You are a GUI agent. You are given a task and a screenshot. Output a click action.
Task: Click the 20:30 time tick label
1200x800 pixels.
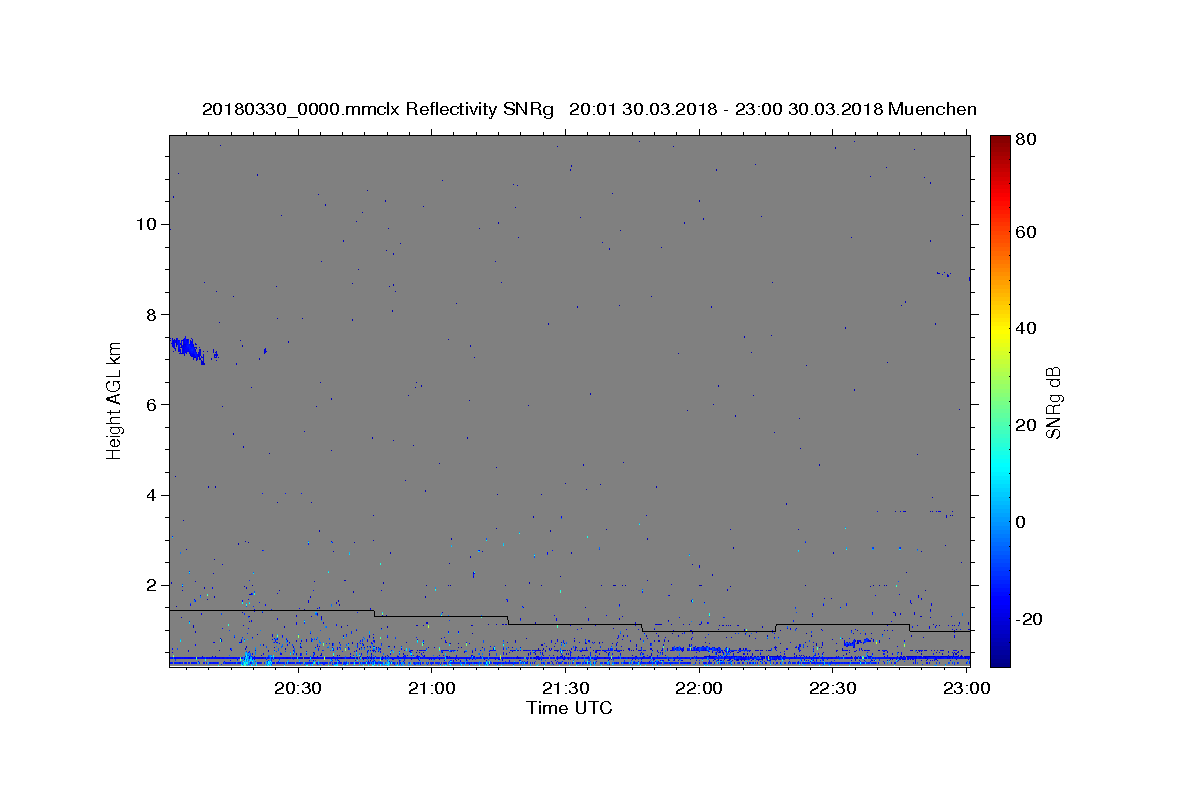(298, 689)
